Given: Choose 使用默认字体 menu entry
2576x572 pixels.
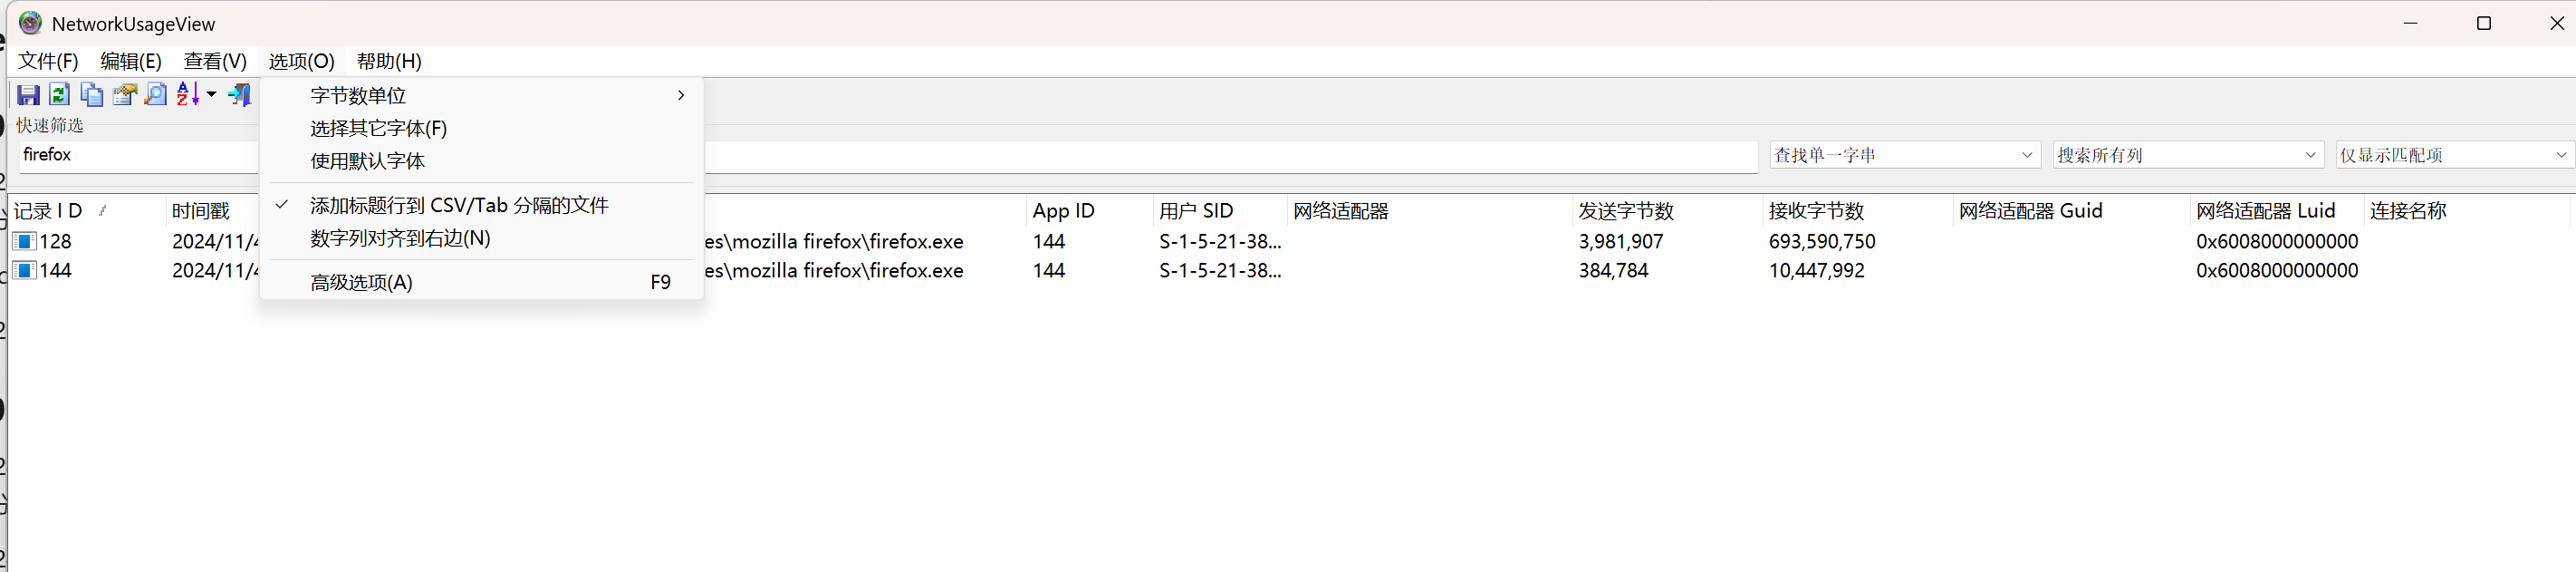Looking at the screenshot, I should pyautogui.click(x=481, y=161).
